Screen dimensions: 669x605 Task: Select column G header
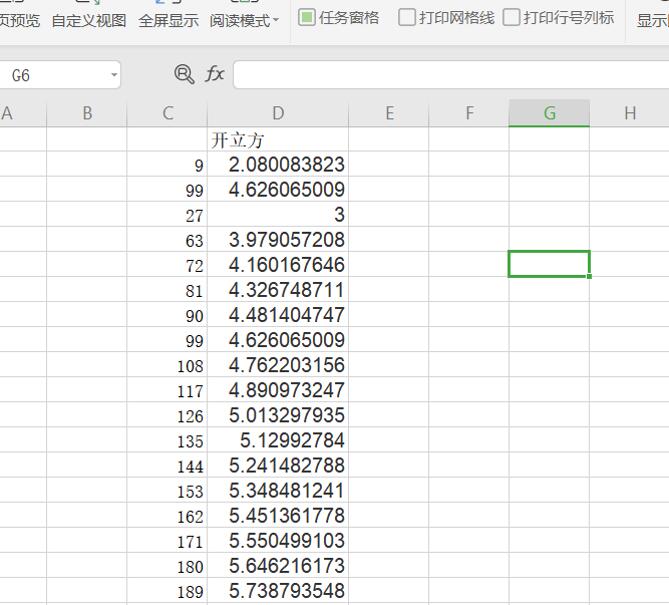[x=549, y=113]
